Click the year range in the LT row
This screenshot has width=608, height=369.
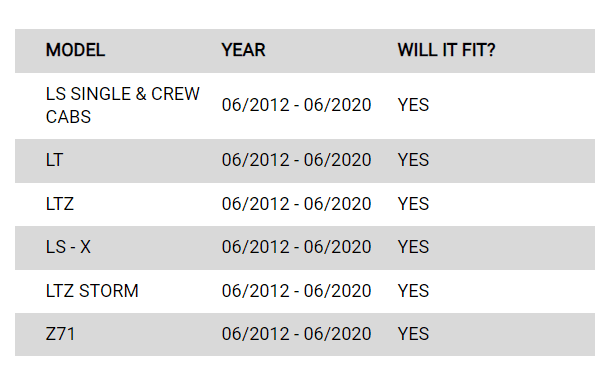pyautogui.click(x=296, y=160)
